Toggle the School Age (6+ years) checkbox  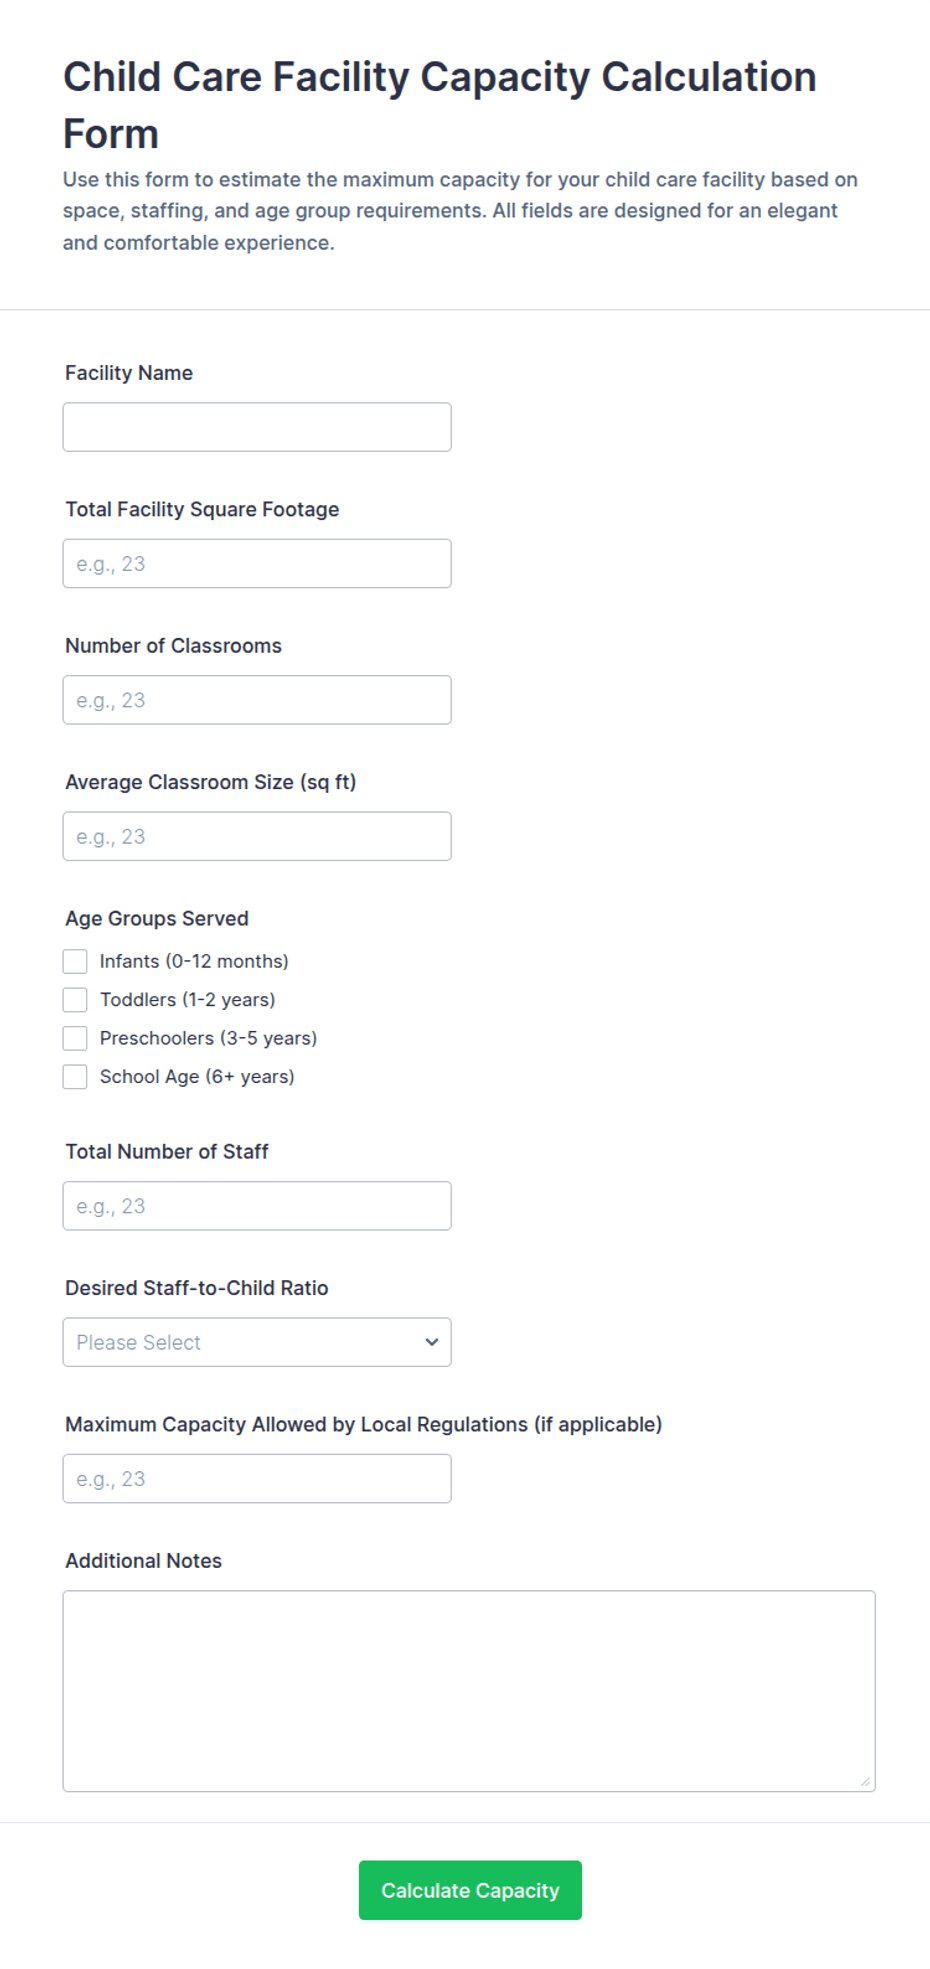[75, 1077]
